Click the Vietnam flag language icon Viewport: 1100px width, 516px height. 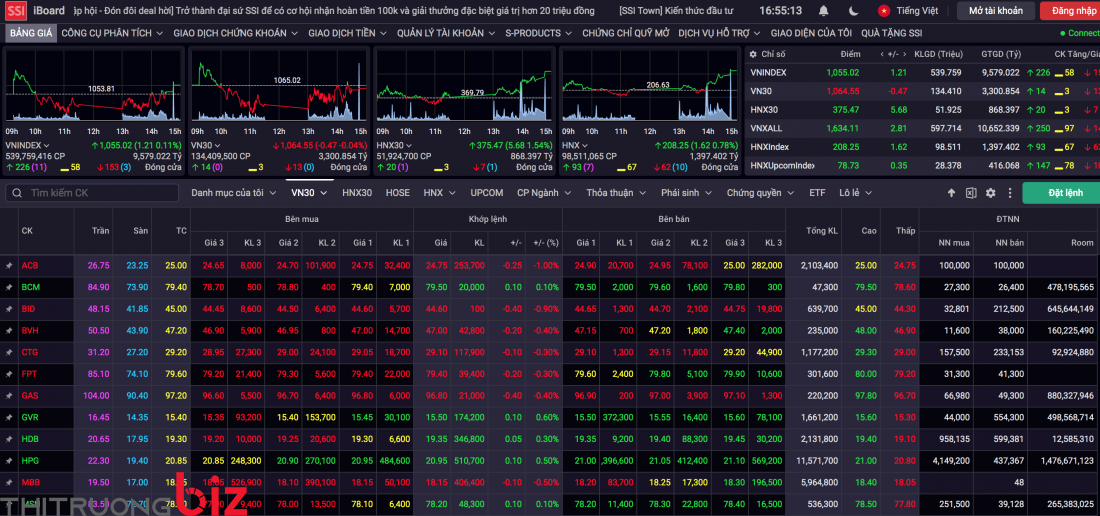tap(885, 11)
